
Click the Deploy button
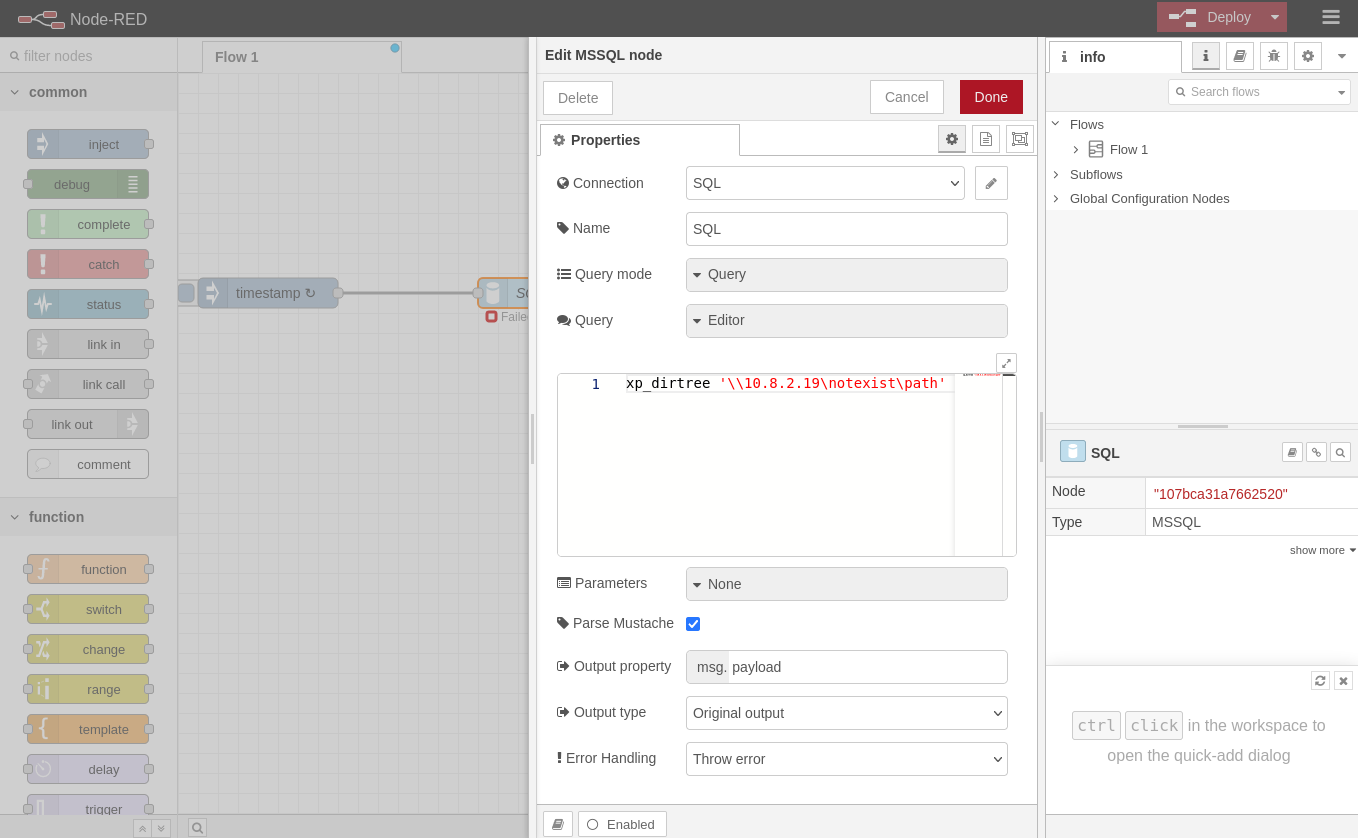[1210, 17]
